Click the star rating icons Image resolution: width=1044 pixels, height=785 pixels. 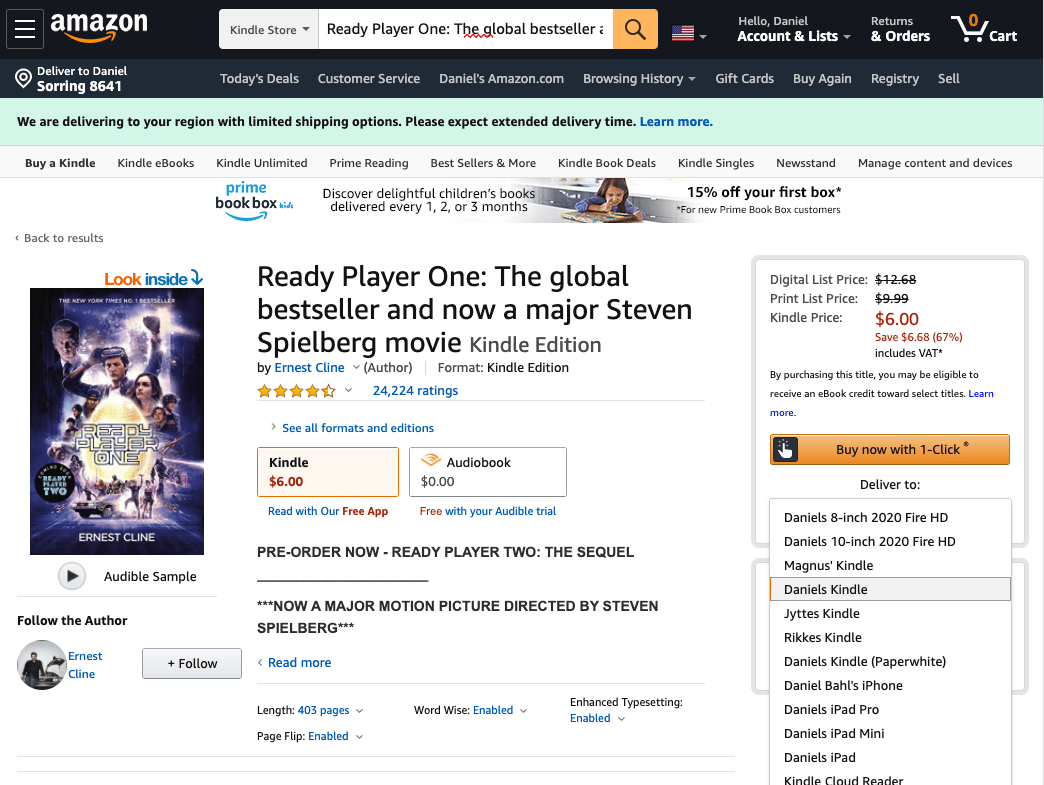(296, 391)
